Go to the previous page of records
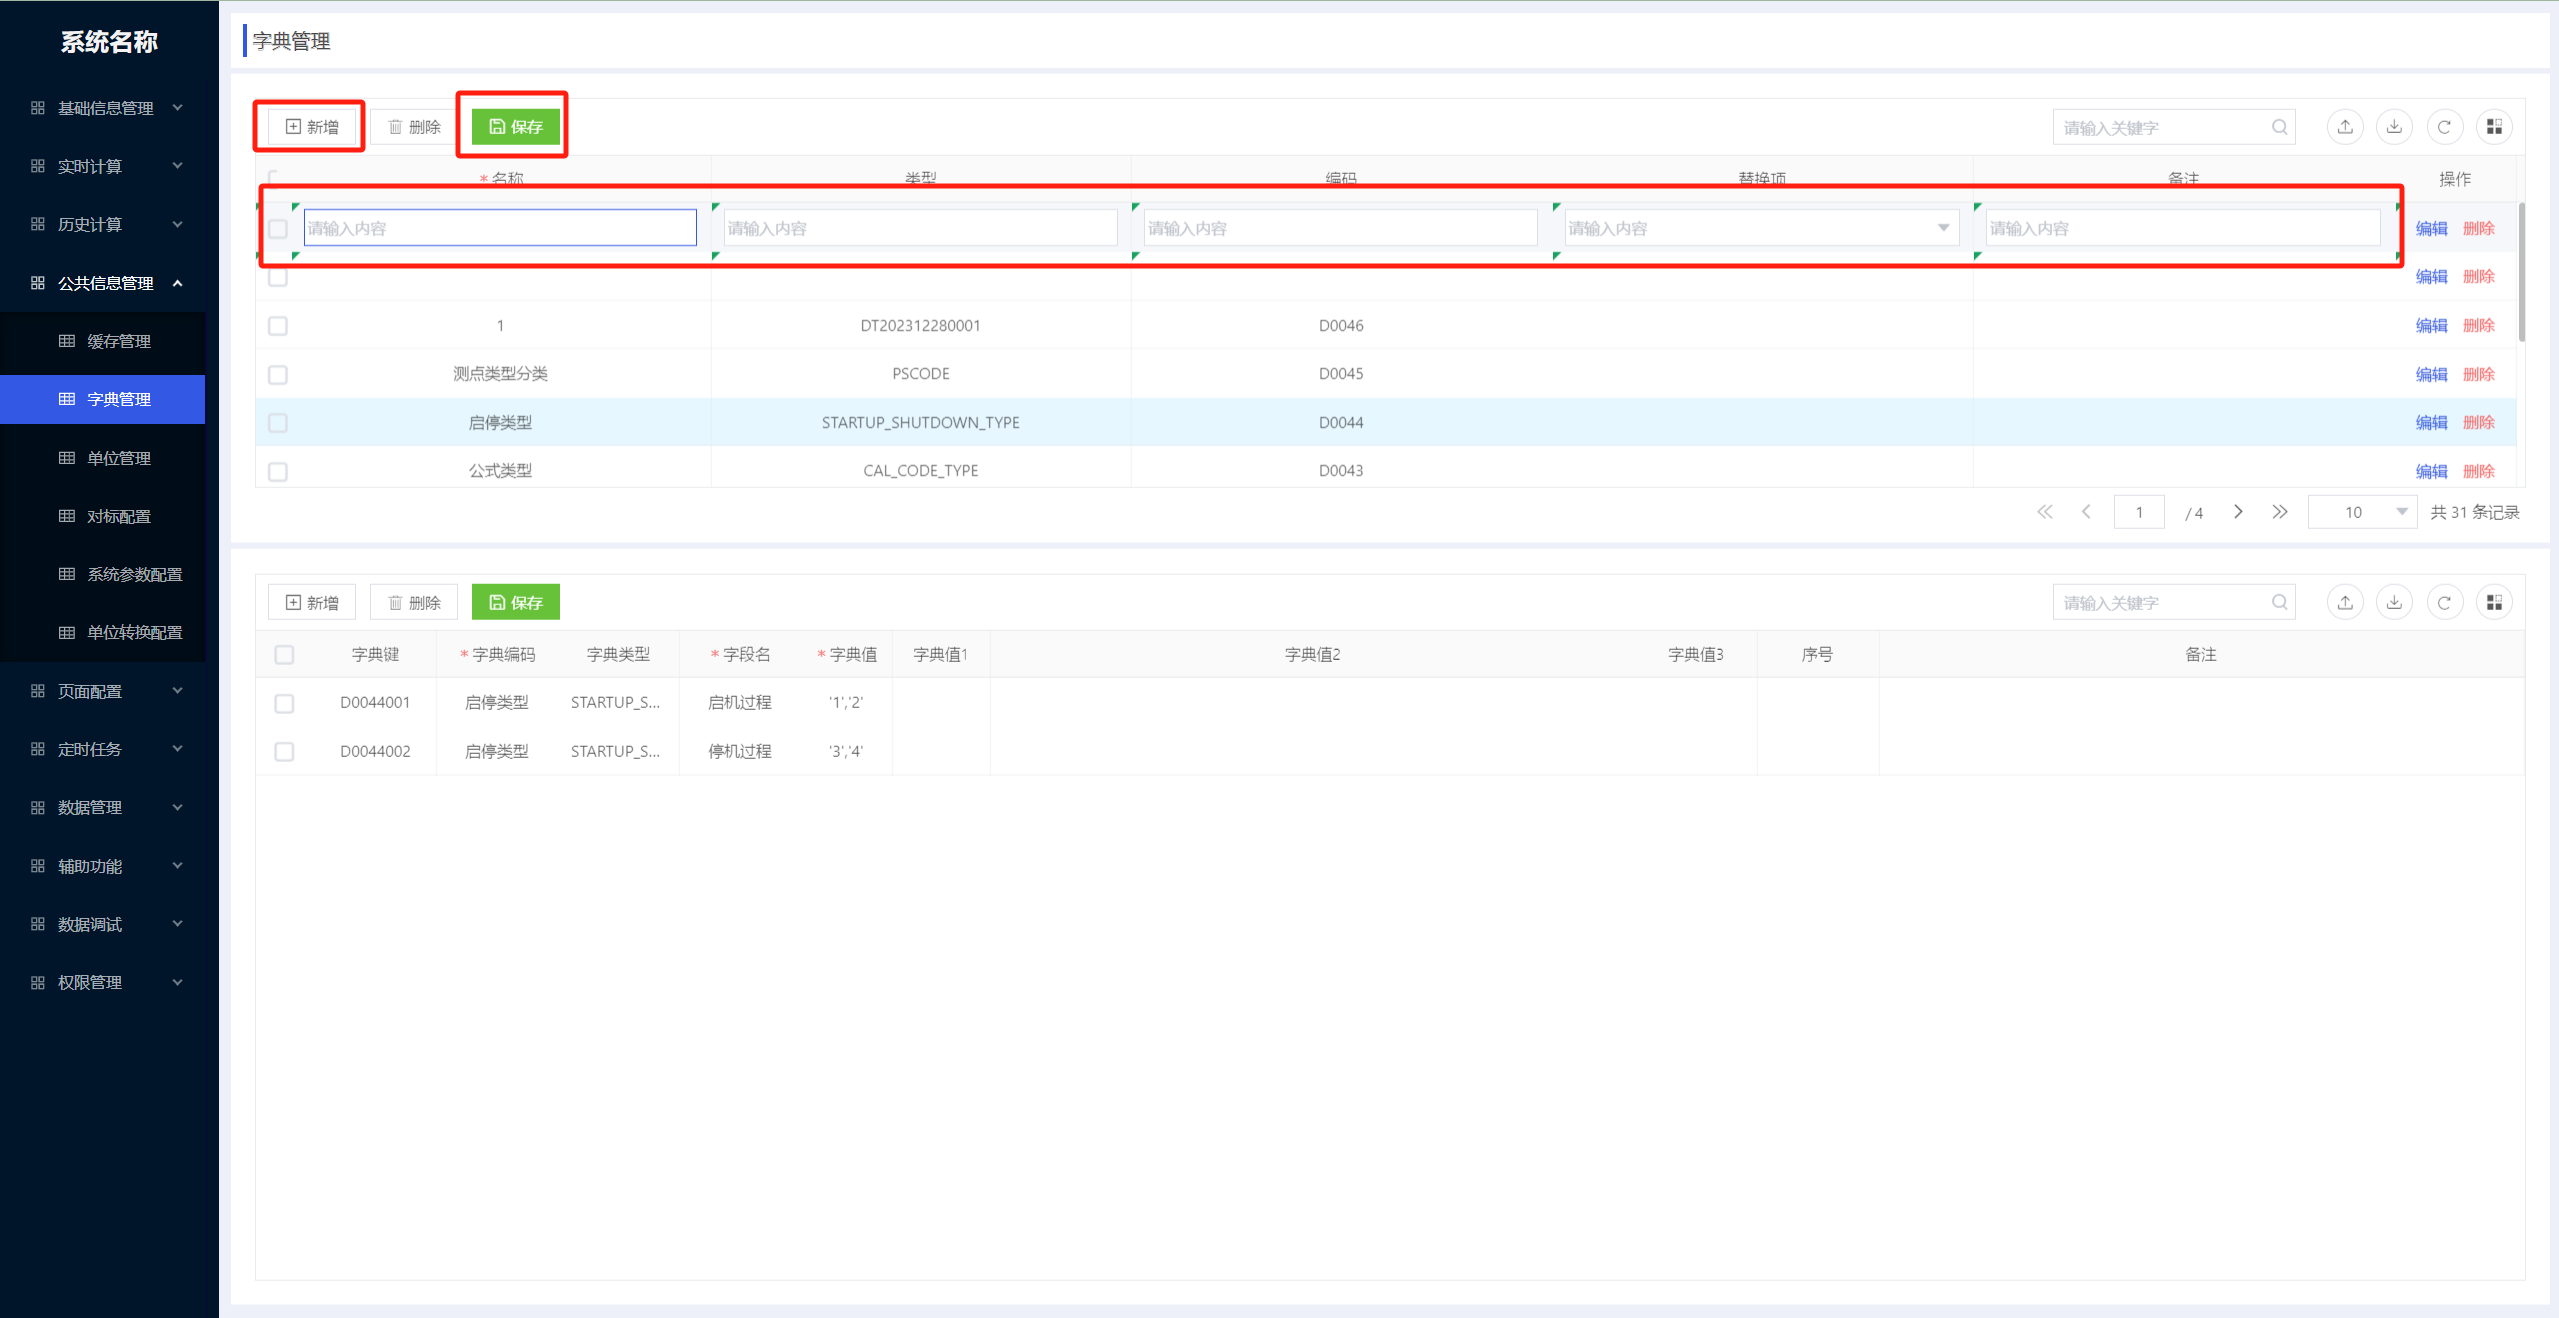The width and height of the screenshot is (2559, 1318). coord(2086,512)
